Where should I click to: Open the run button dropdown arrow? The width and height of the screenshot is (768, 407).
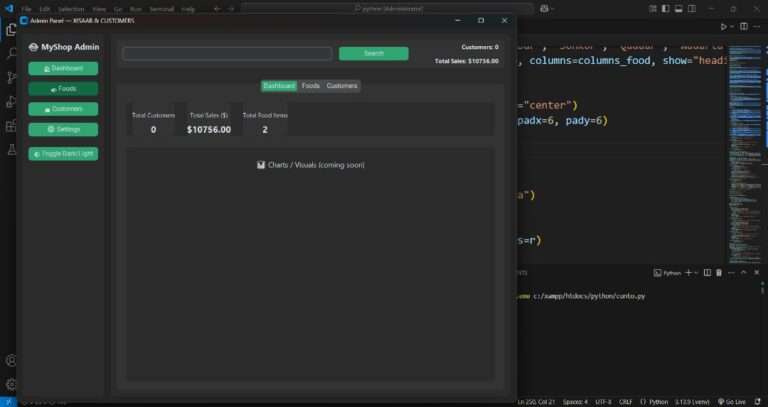point(733,26)
